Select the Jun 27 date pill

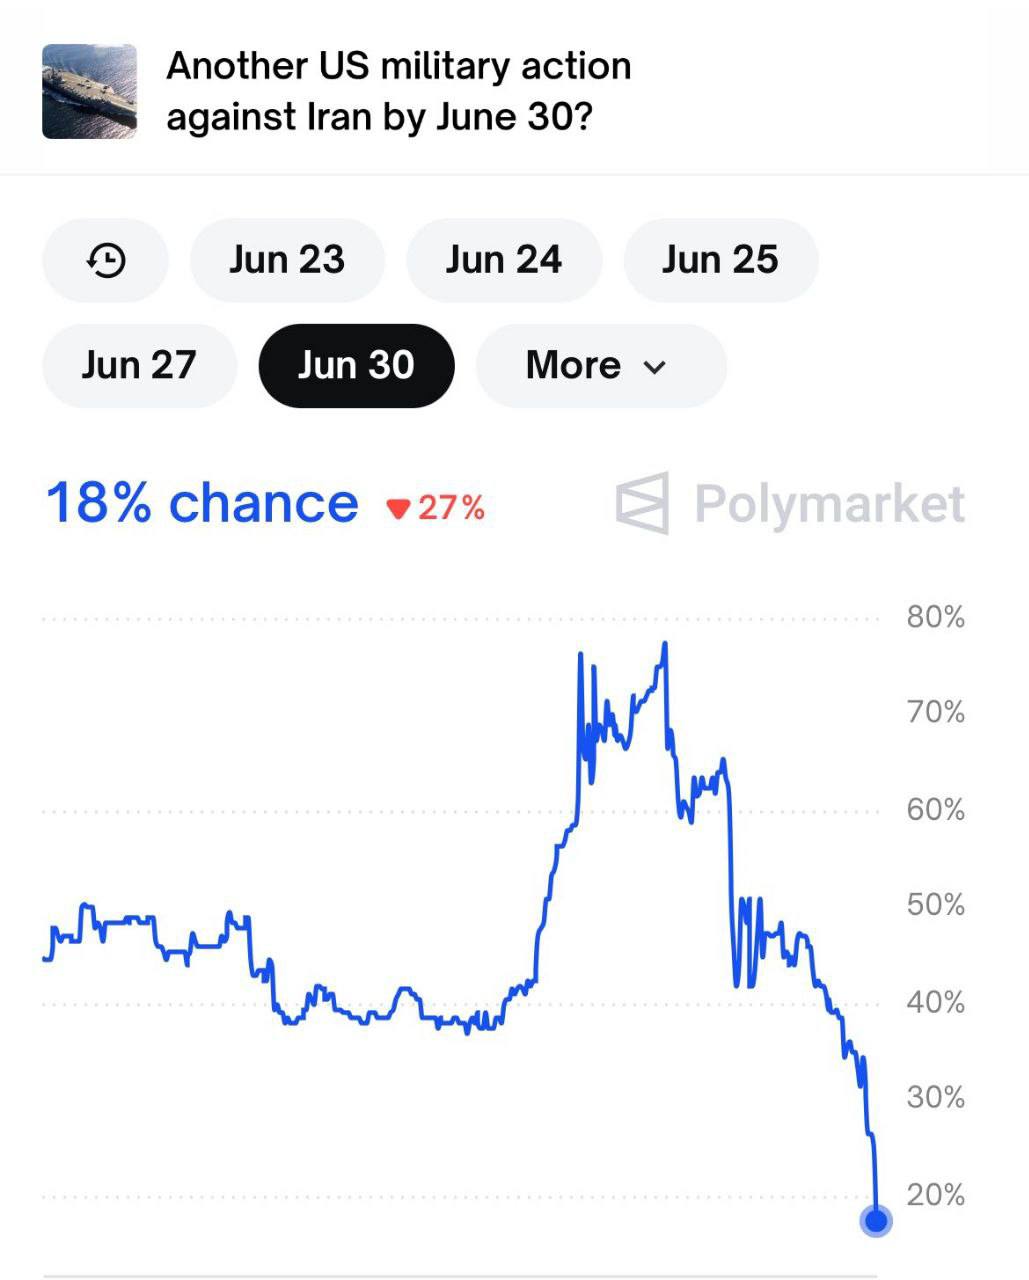[x=139, y=366]
